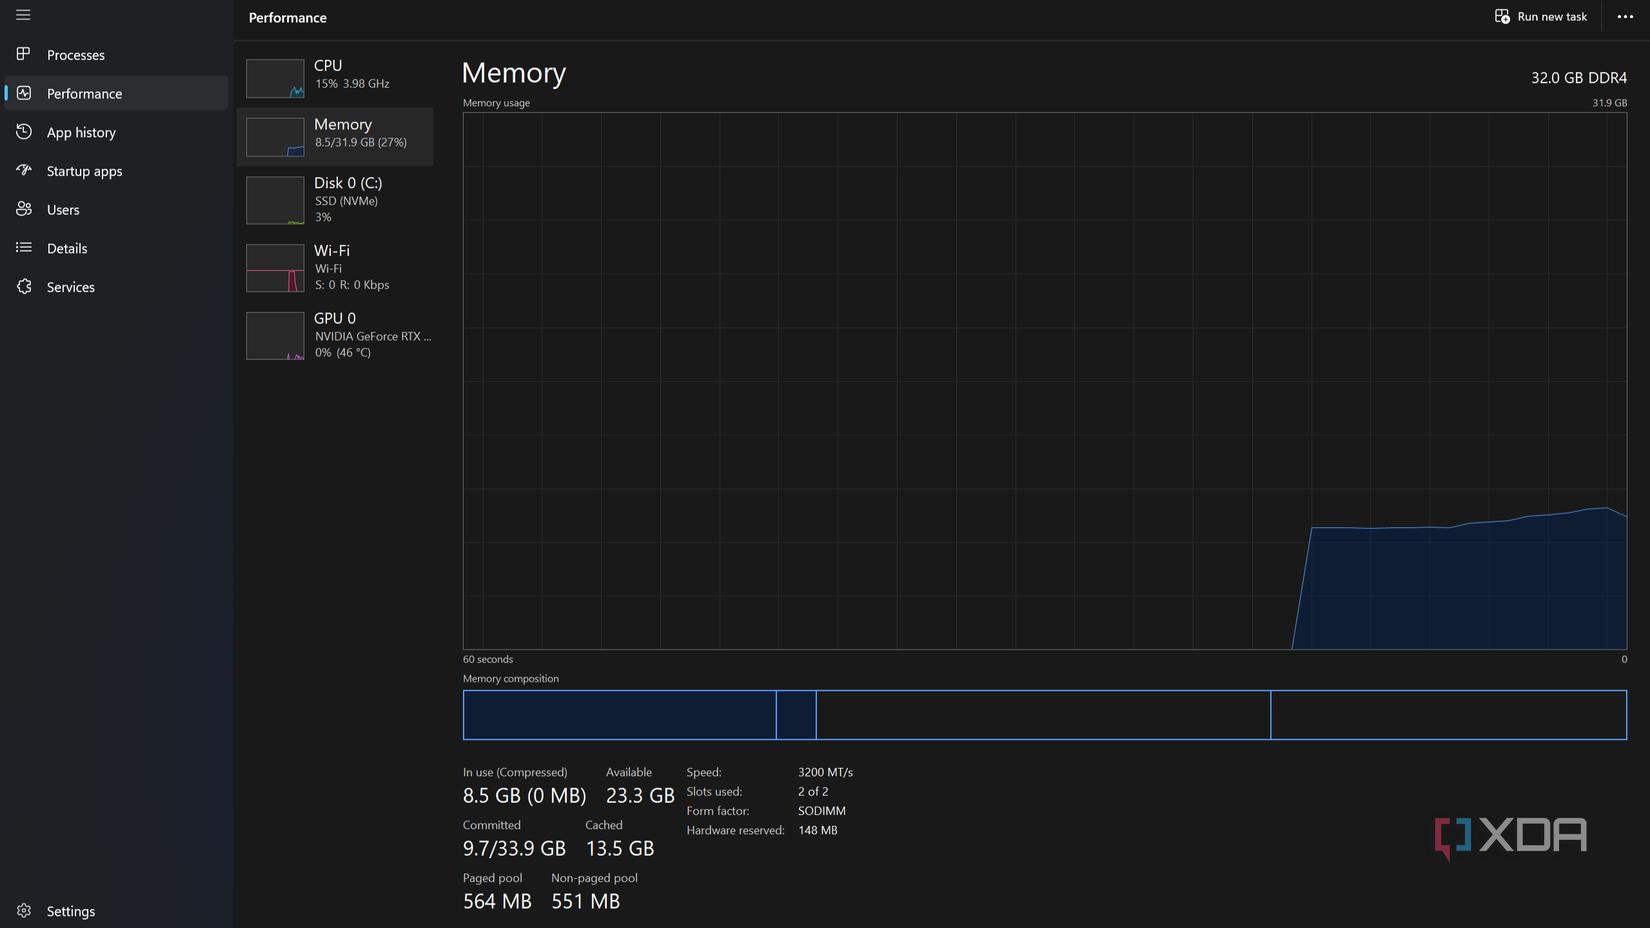
Task: Select the Memory mini graph thumbnail
Action: (x=275, y=137)
